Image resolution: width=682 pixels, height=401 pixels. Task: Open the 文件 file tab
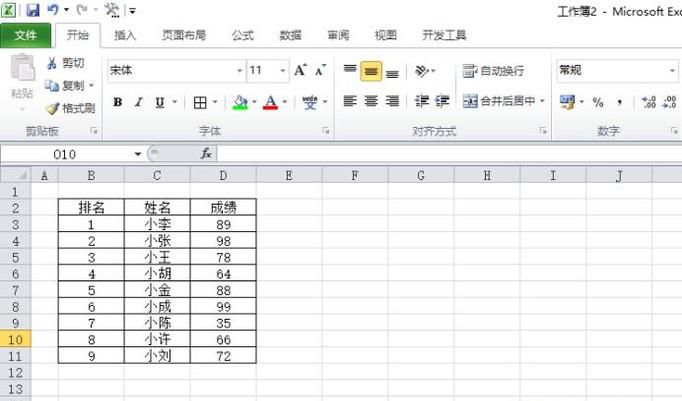[x=26, y=35]
